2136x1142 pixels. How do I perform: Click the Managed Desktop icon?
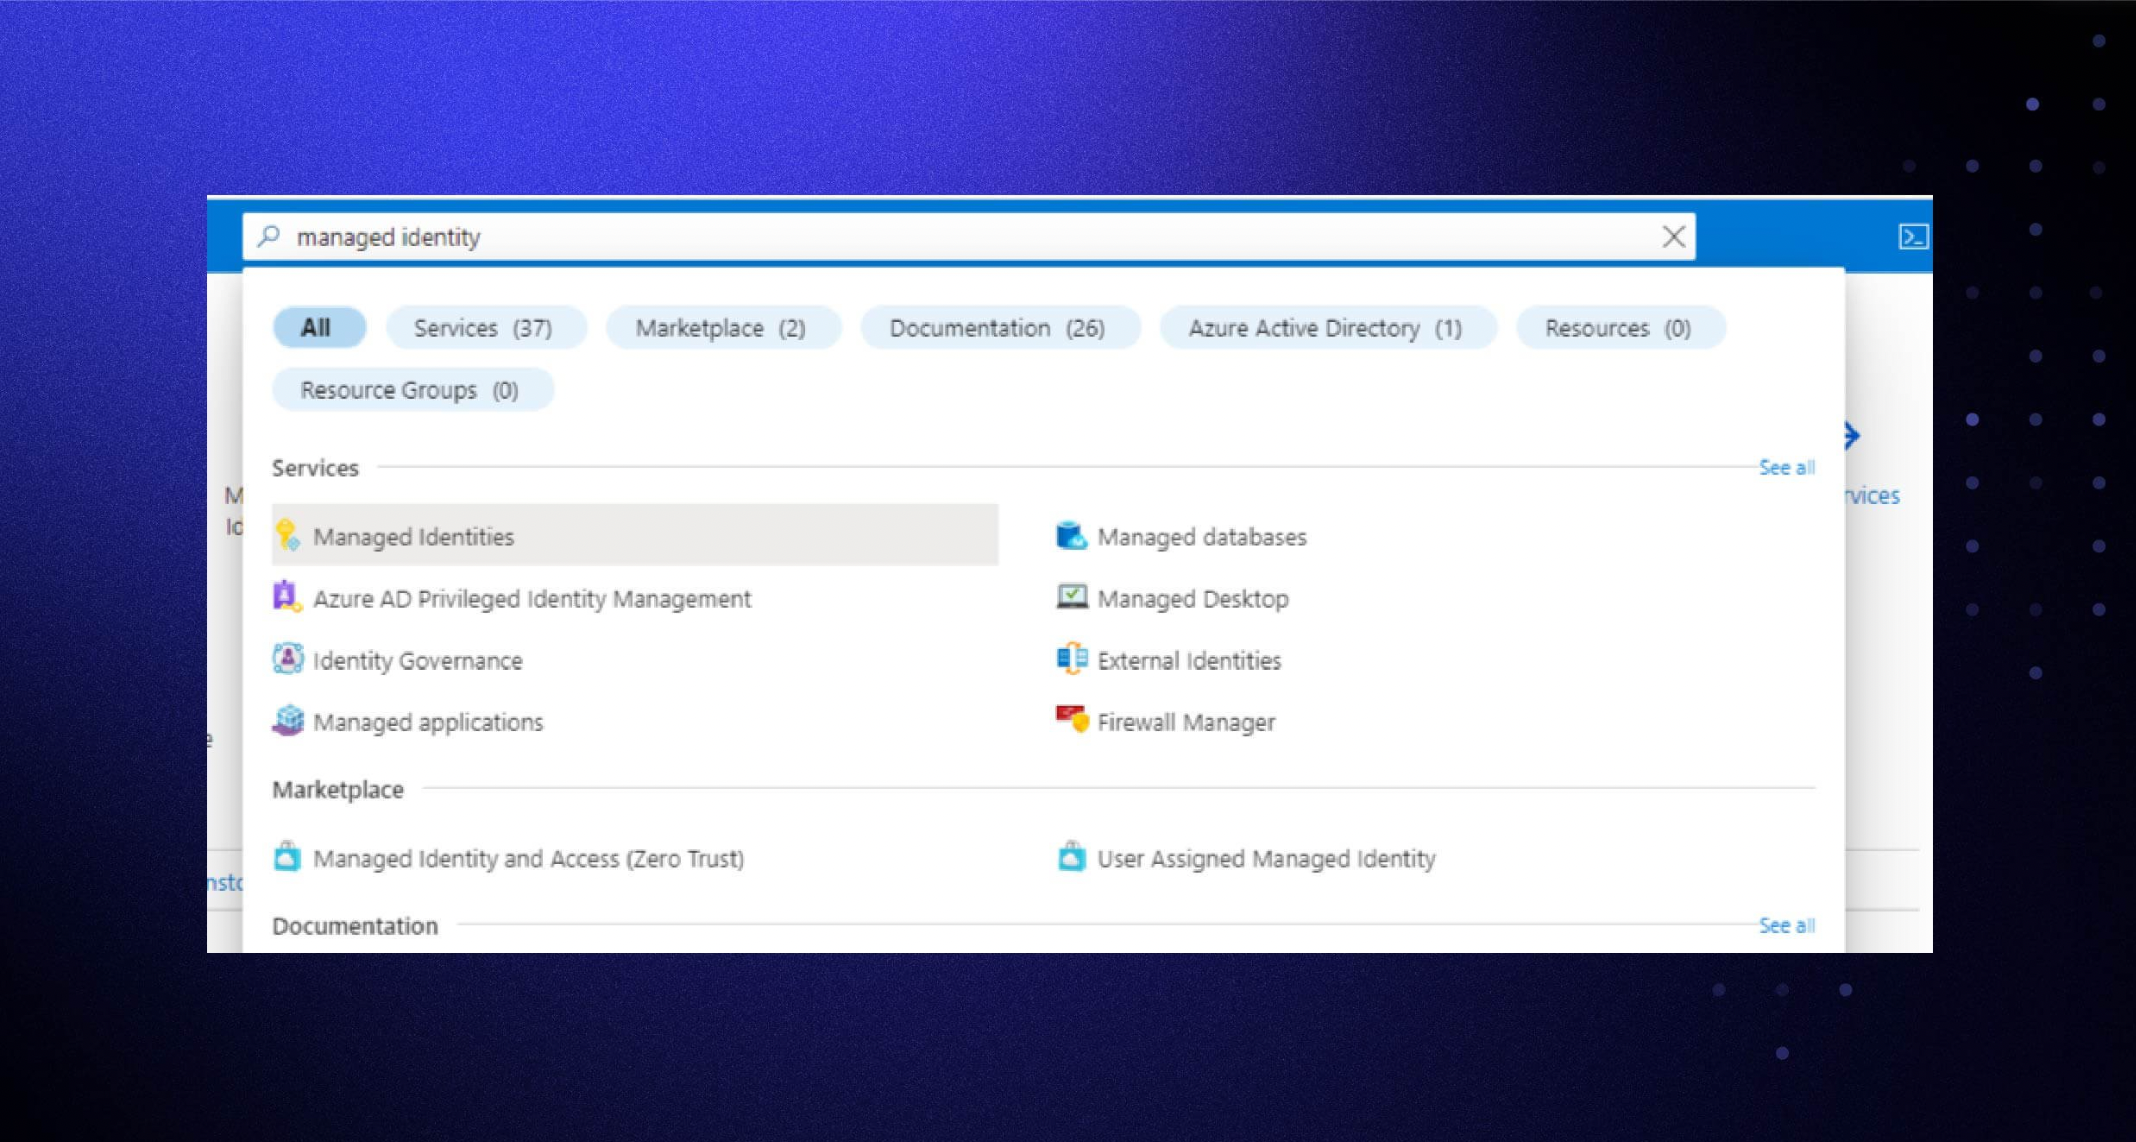coord(1072,597)
